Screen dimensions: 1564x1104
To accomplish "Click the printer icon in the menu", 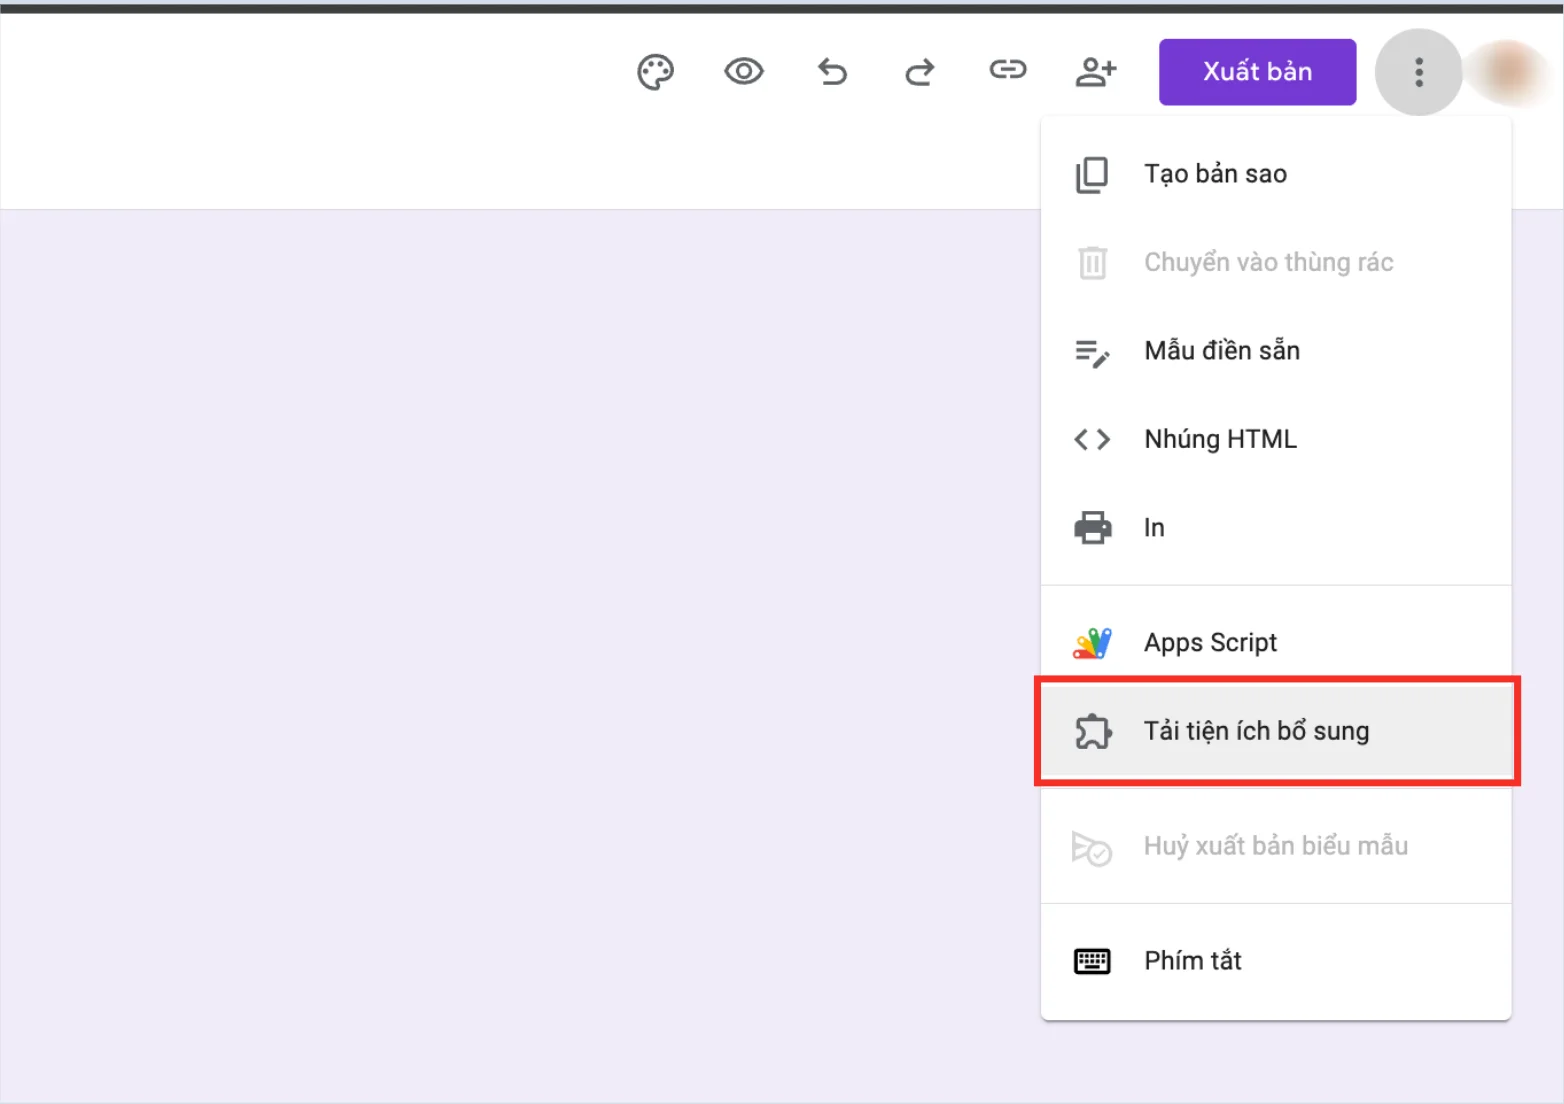I will [x=1092, y=527].
